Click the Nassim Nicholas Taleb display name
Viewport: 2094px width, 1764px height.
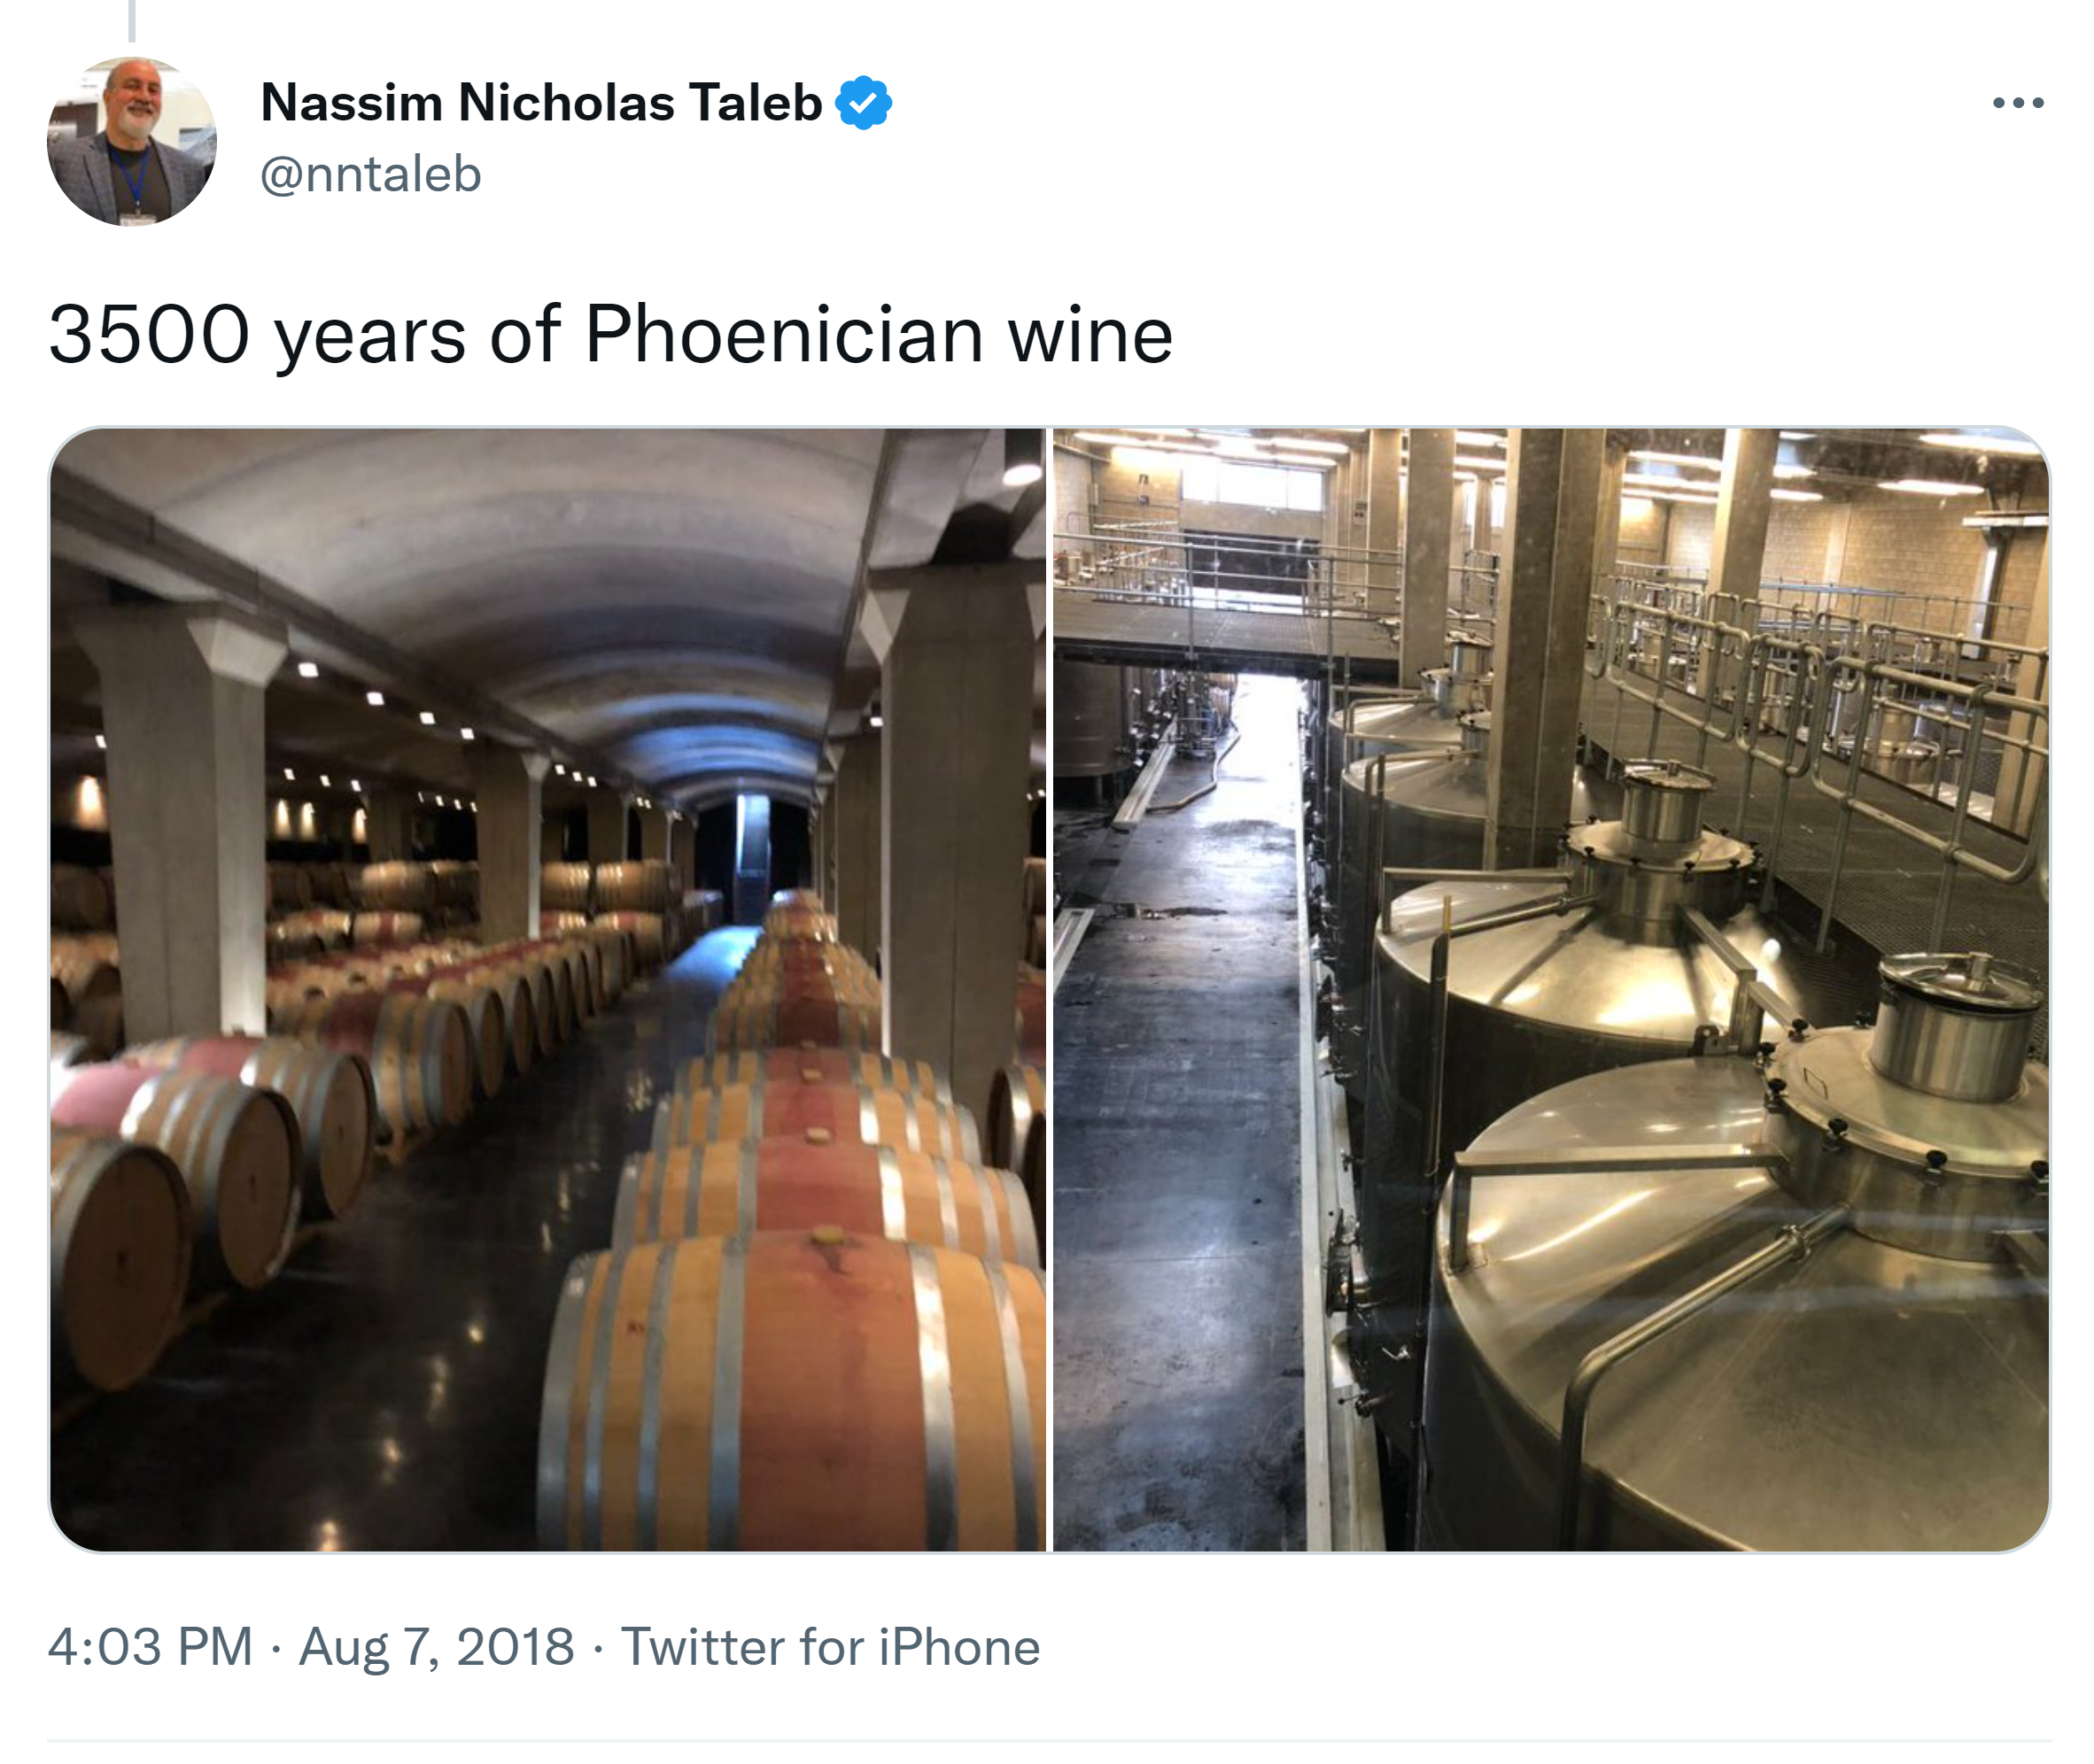point(541,103)
